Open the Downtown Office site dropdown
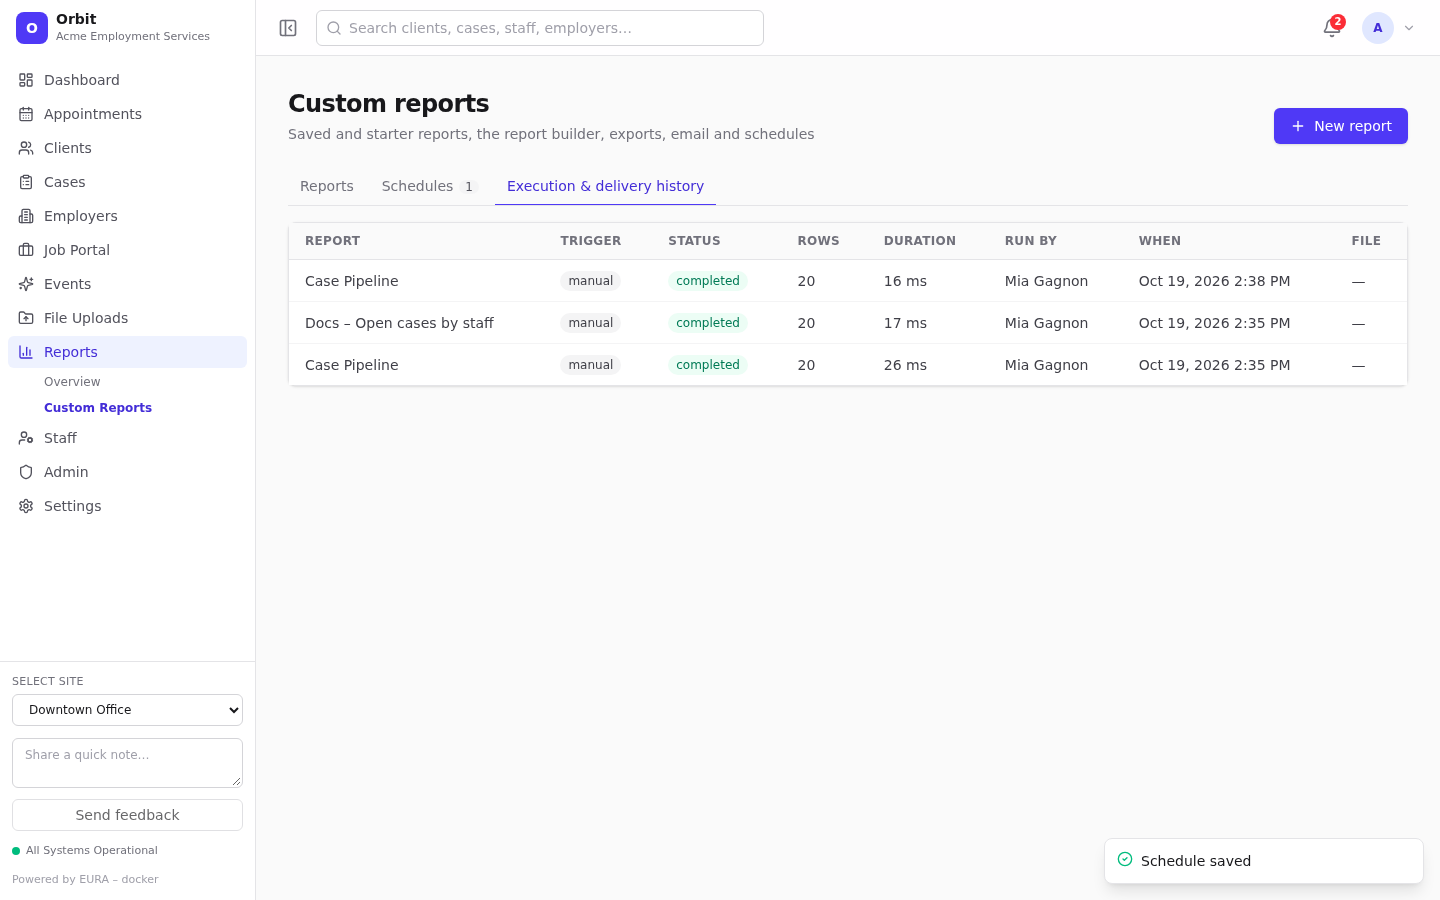The image size is (1440, 900). point(127,710)
